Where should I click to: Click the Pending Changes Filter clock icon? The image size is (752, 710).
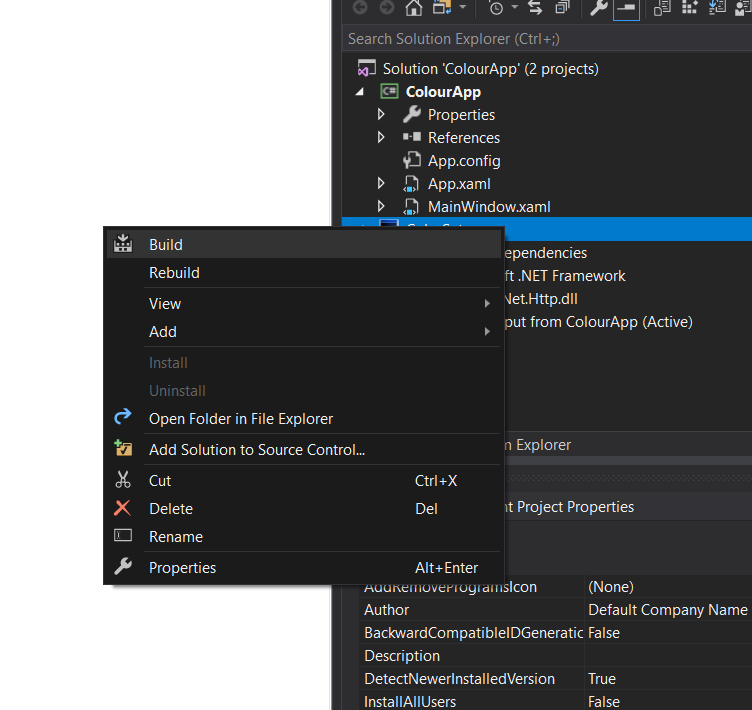[496, 8]
